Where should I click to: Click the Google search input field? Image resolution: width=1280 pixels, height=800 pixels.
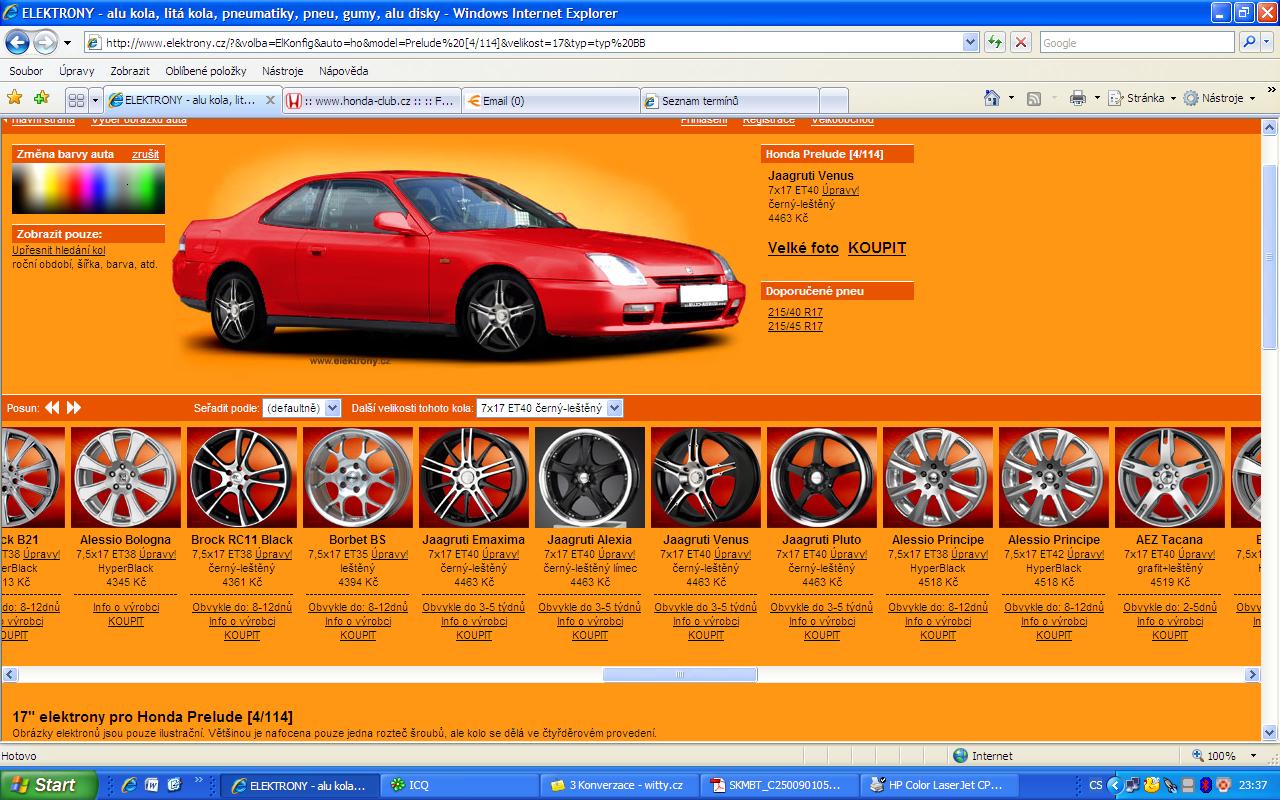[1136, 42]
